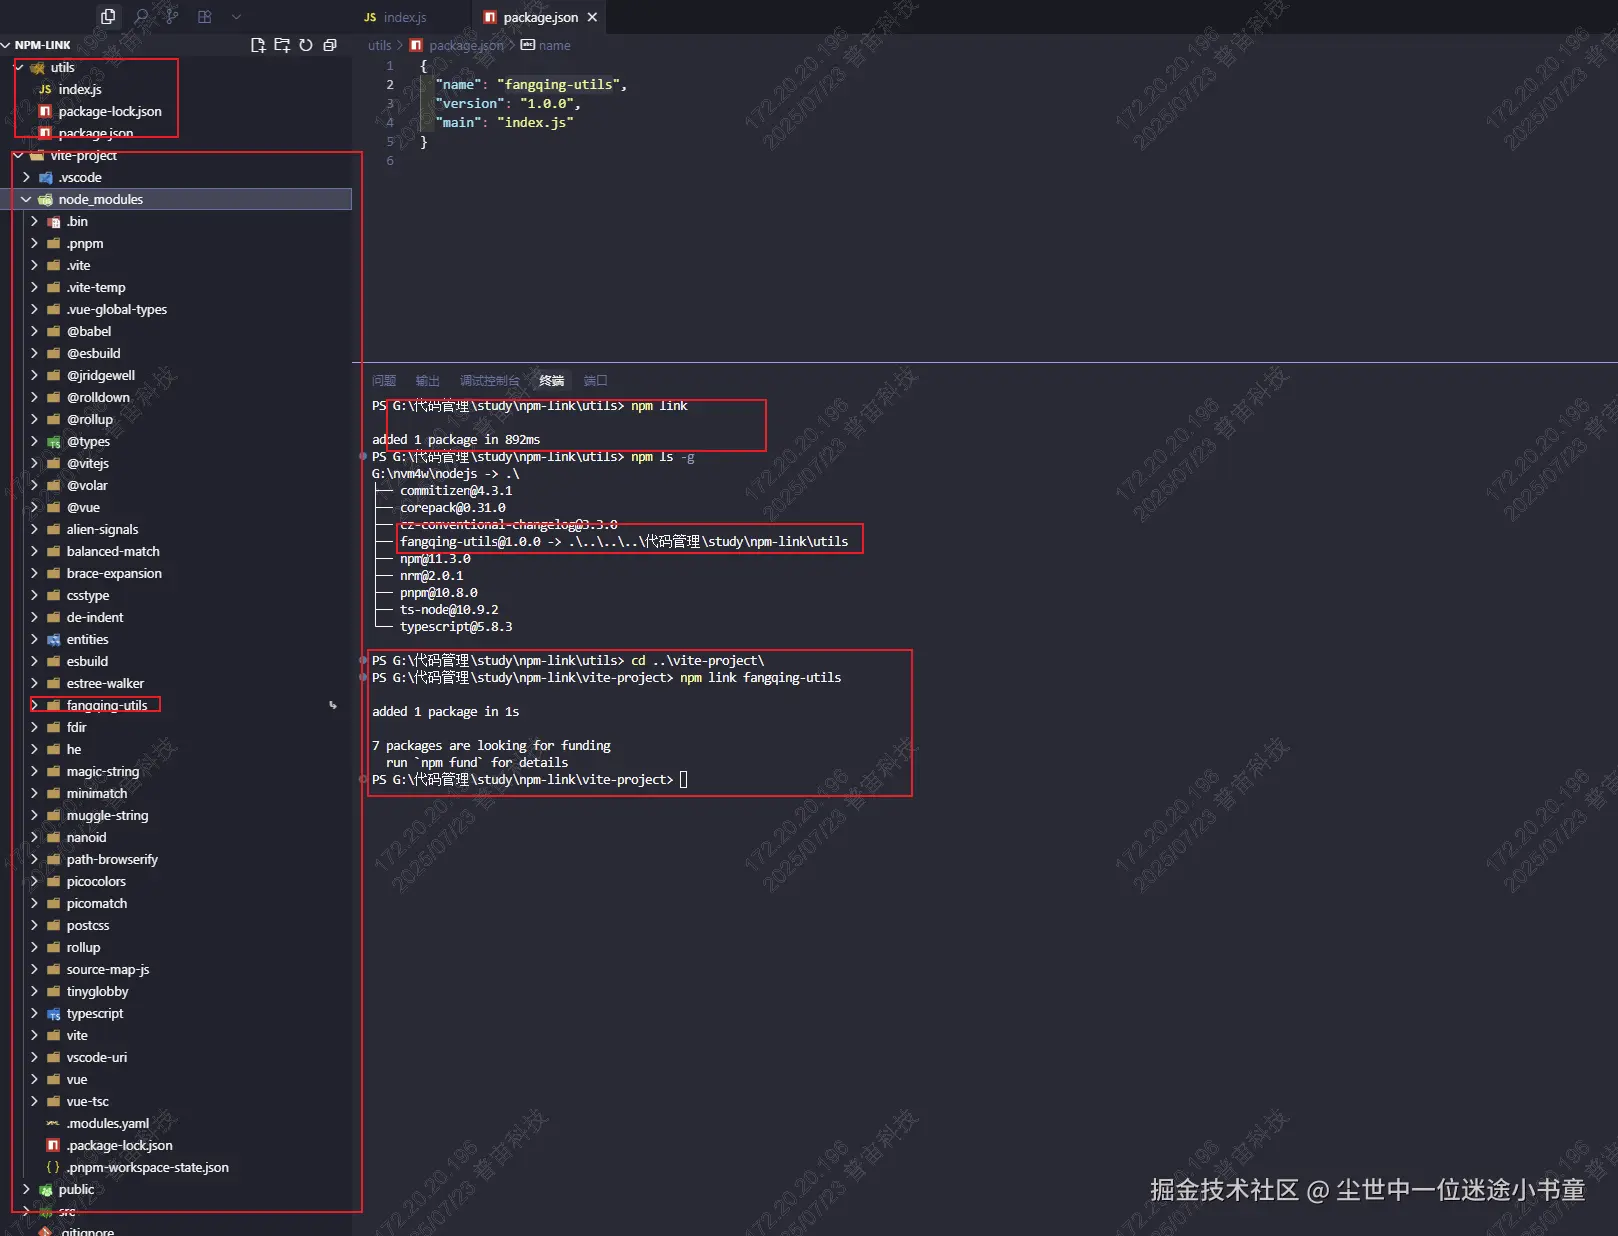Open the Explorer view icon
Image resolution: width=1618 pixels, height=1236 pixels.
[x=108, y=16]
